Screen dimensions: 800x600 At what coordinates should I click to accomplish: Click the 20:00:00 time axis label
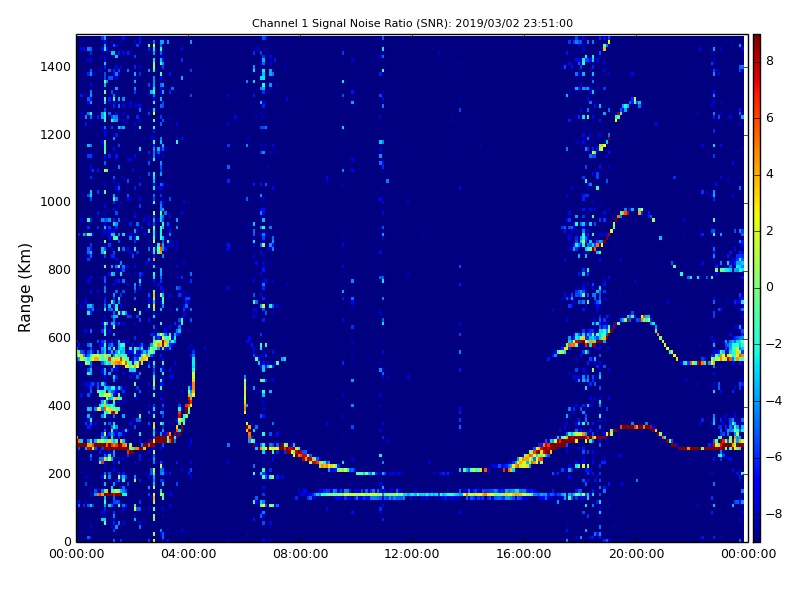tap(636, 554)
